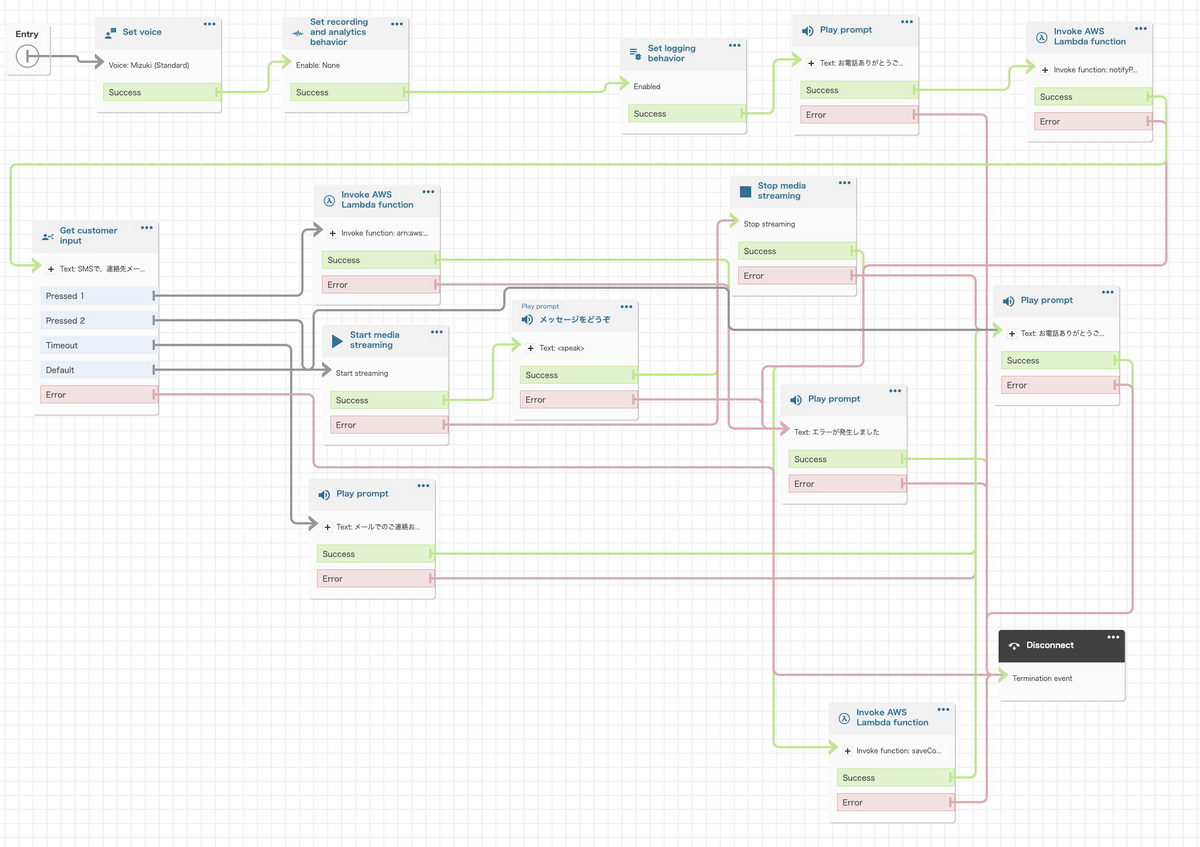Click Success output of Set recording and analytics block
The width and height of the screenshot is (1200, 847).
348,92
